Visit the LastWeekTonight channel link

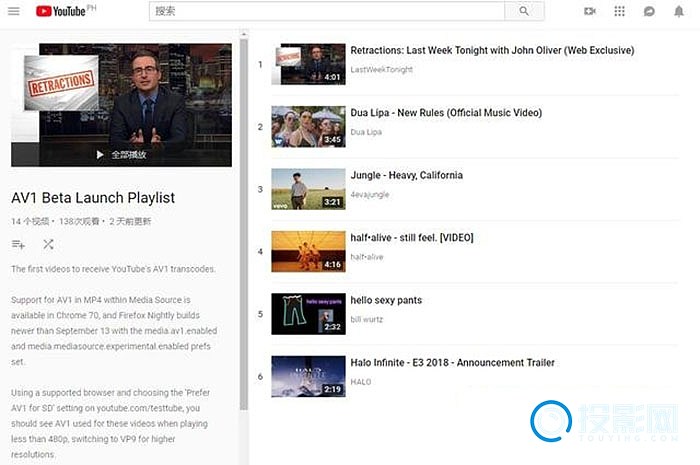tap(381, 70)
